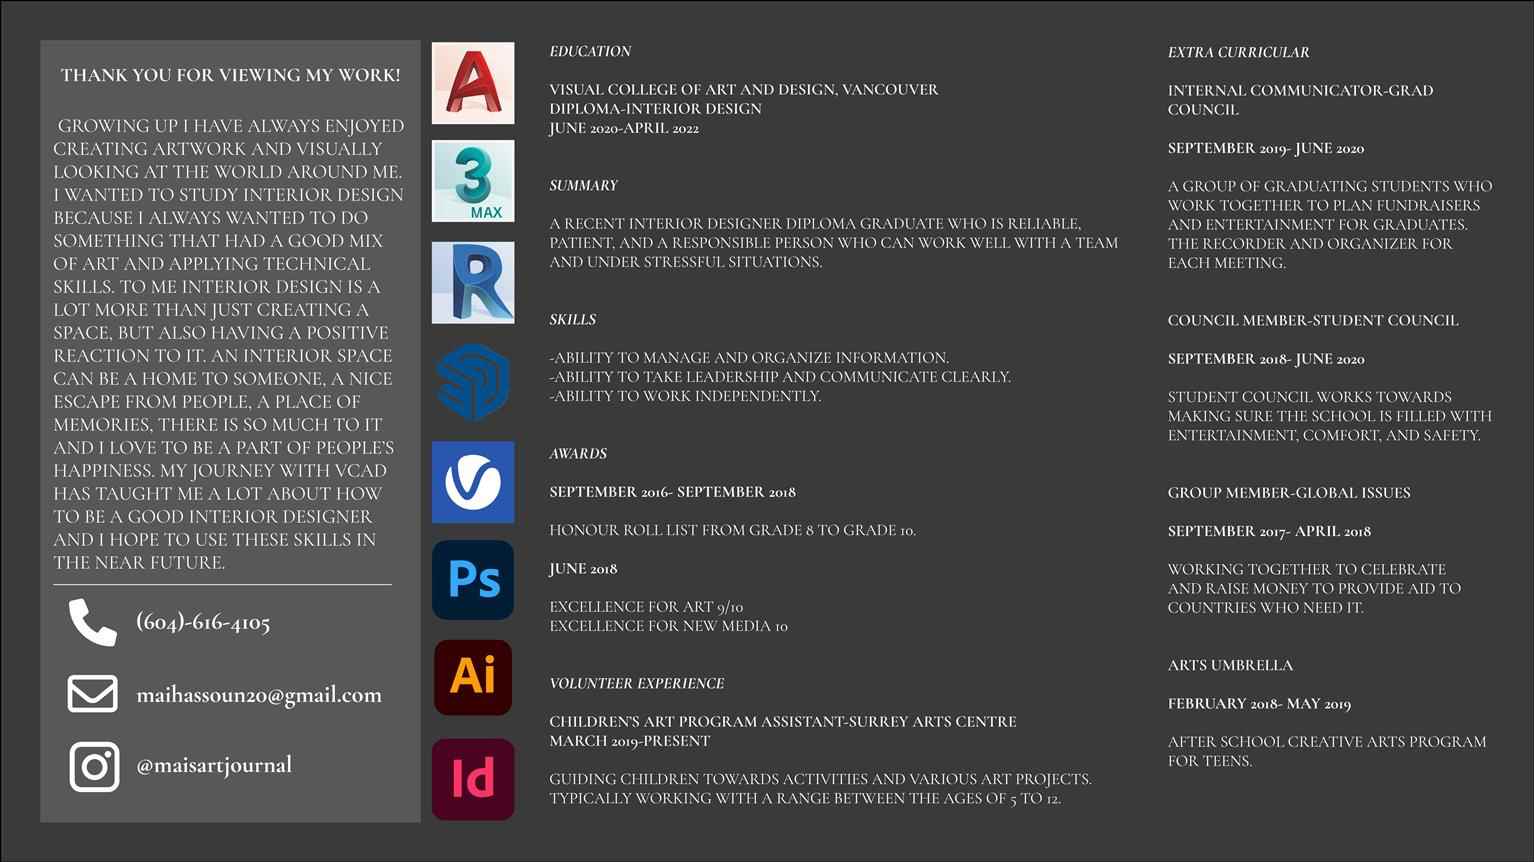Click 'SEPTEMBER 2018- JUNE 2020' date
The image size is (1534, 862).
[1266, 359]
